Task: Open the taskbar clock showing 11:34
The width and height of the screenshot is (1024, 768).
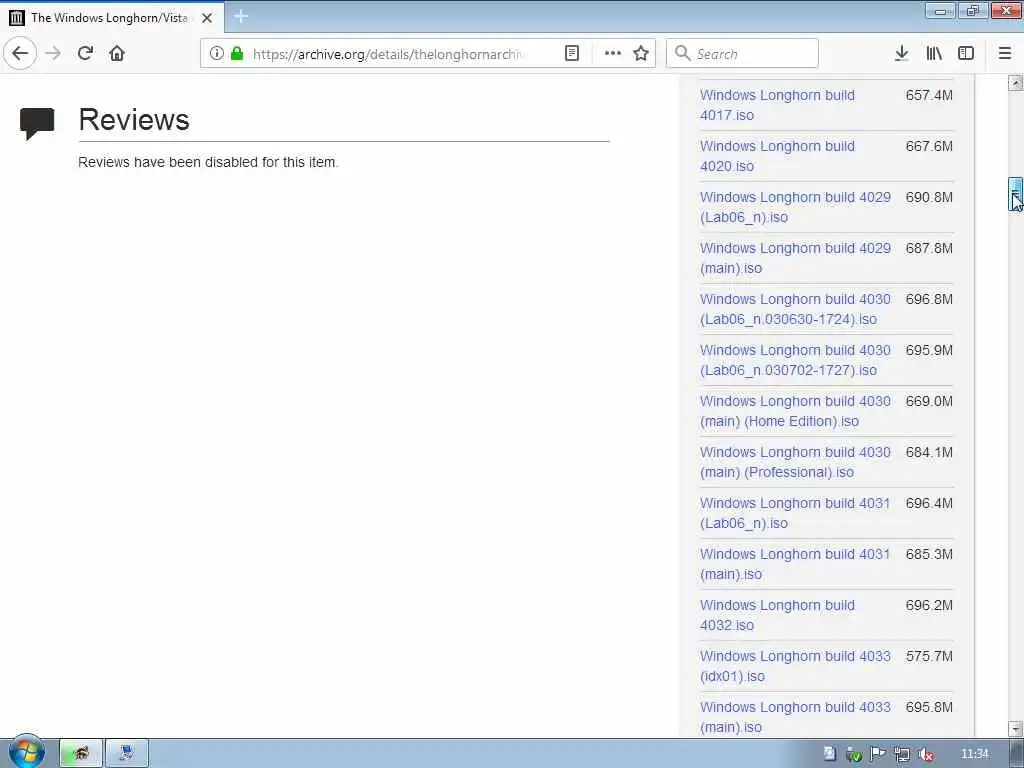Action: pos(974,754)
